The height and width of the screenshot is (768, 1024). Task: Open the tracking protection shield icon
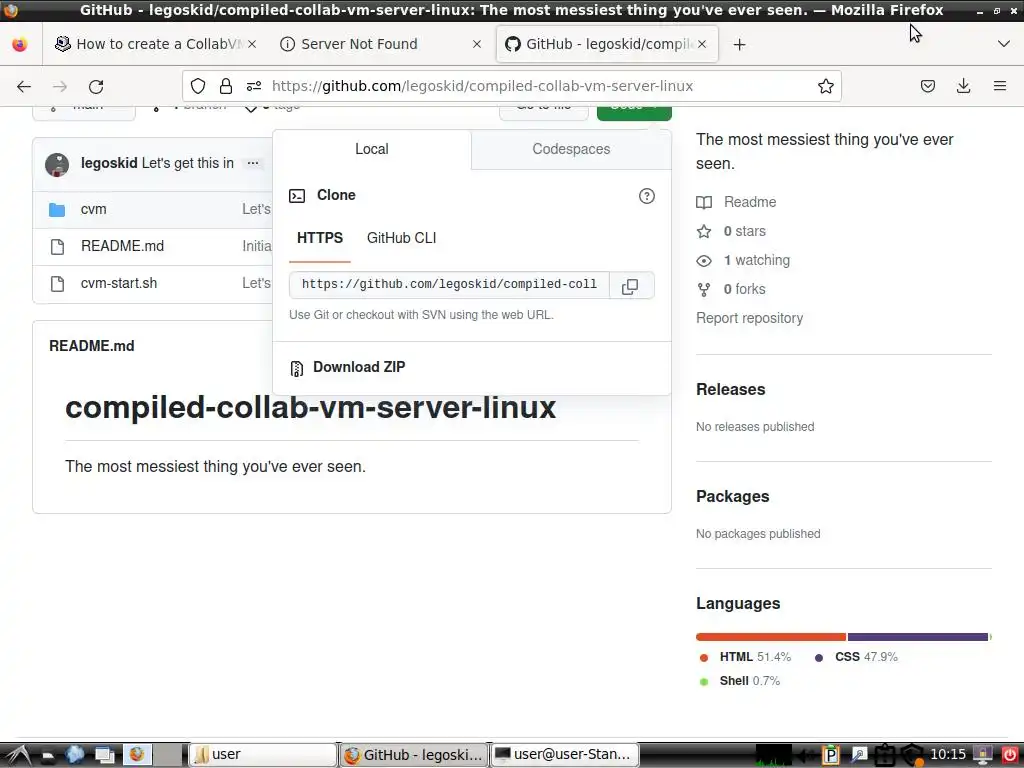[197, 86]
